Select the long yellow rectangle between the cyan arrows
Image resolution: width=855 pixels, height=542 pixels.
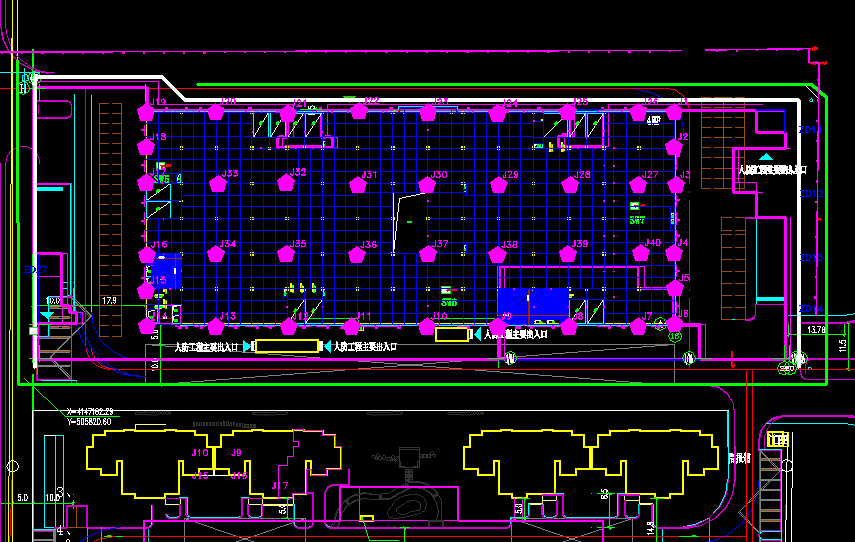[285, 346]
